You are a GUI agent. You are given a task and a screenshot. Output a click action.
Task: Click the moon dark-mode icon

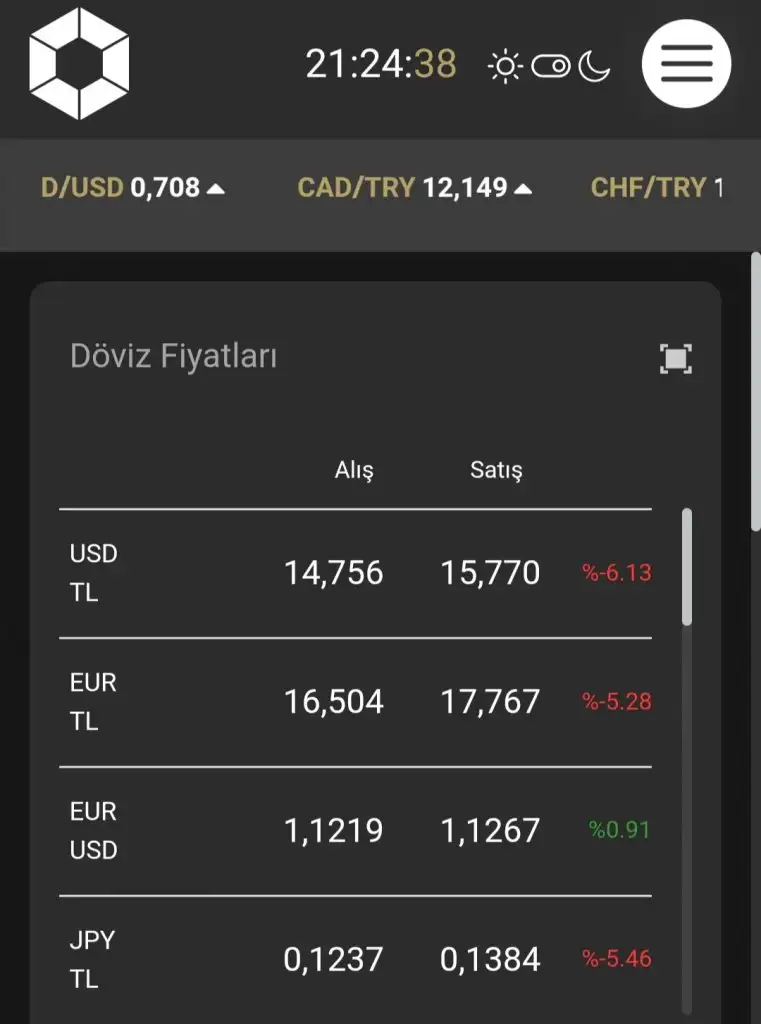[x=594, y=67]
